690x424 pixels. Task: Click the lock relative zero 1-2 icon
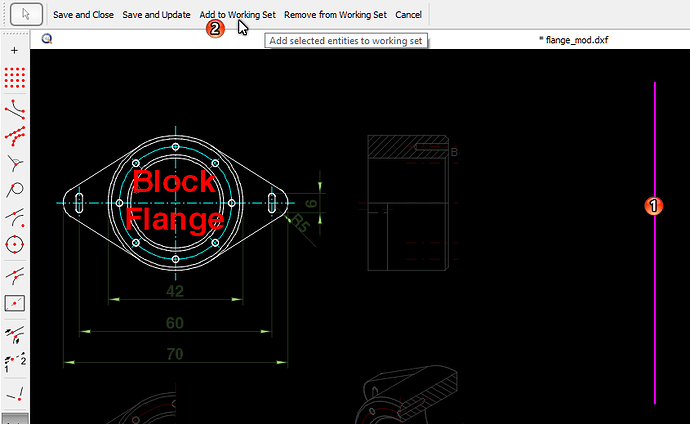pyautogui.click(x=15, y=362)
